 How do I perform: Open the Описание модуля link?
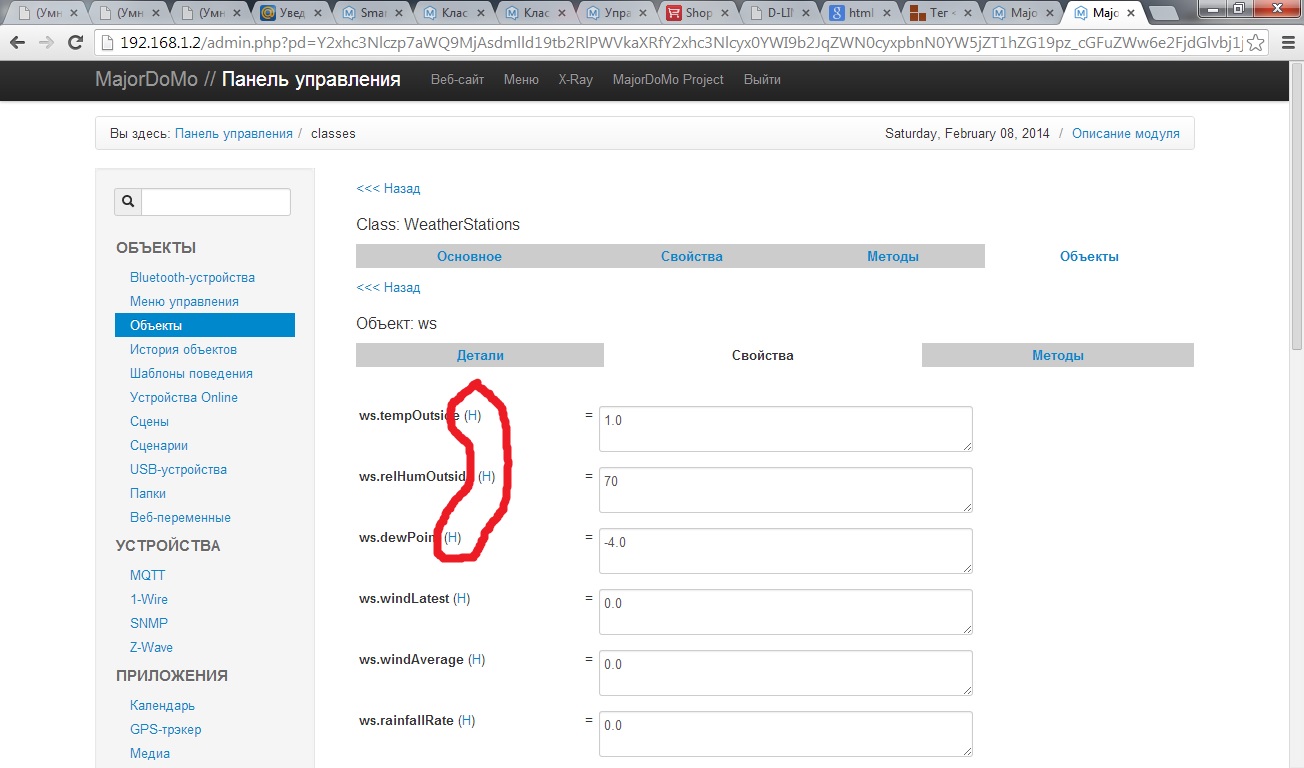1126,133
